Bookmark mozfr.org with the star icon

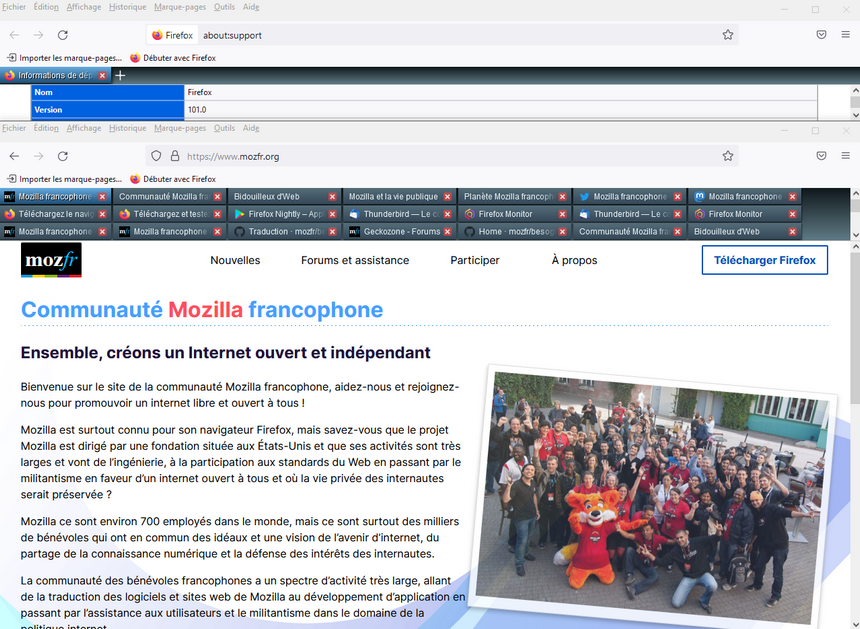[x=727, y=156]
